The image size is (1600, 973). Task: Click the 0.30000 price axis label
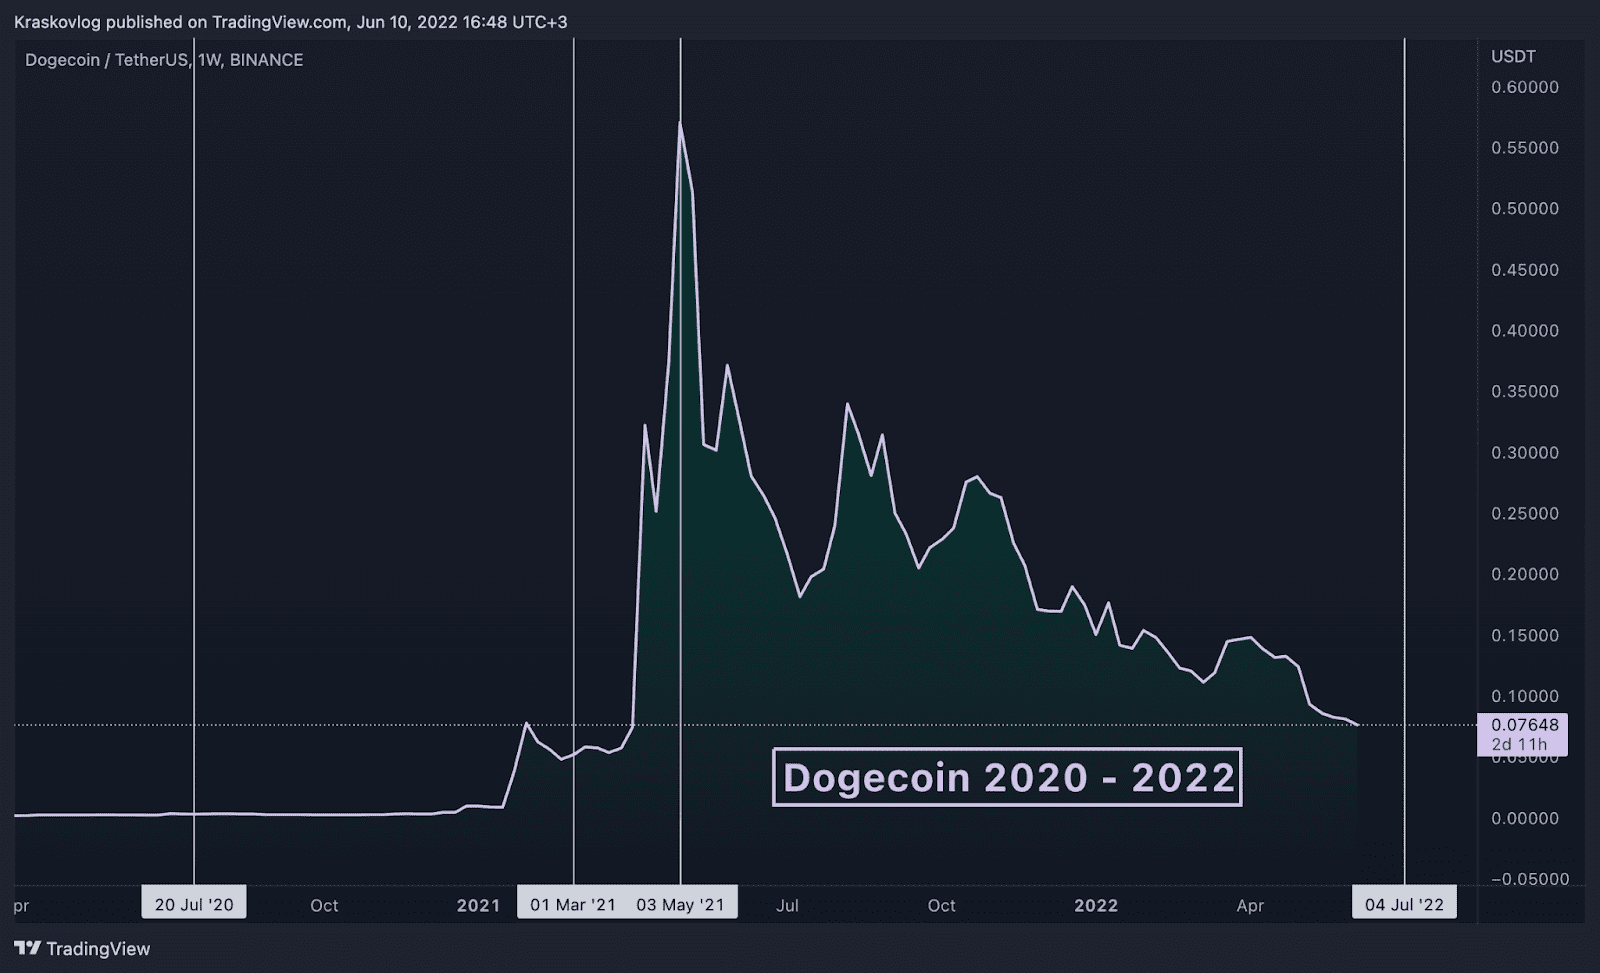click(1525, 453)
